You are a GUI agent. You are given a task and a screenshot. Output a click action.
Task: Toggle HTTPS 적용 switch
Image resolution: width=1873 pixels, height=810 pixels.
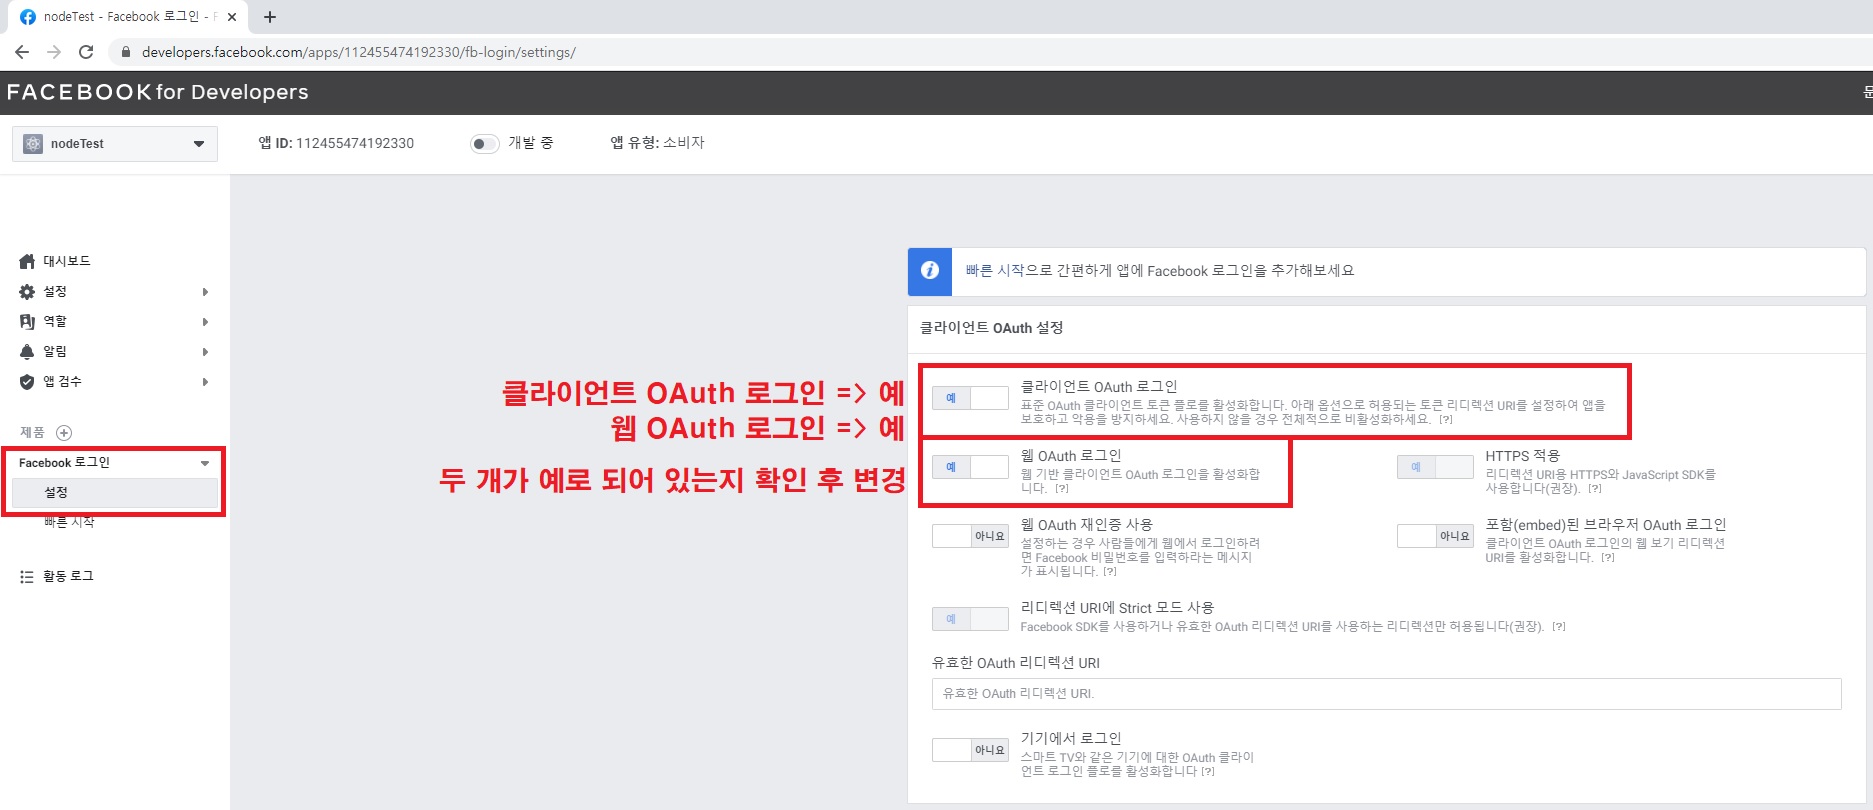1435,467
